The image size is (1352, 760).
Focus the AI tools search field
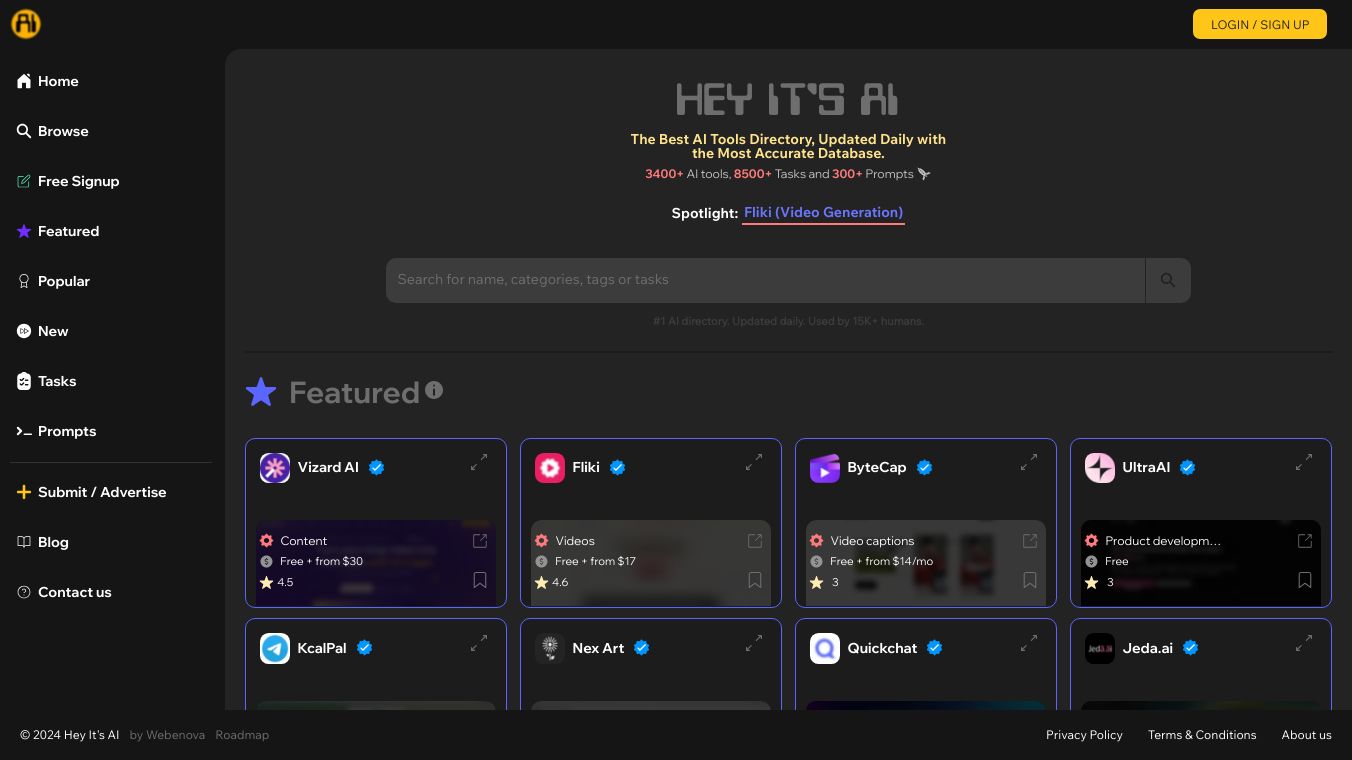(x=765, y=280)
